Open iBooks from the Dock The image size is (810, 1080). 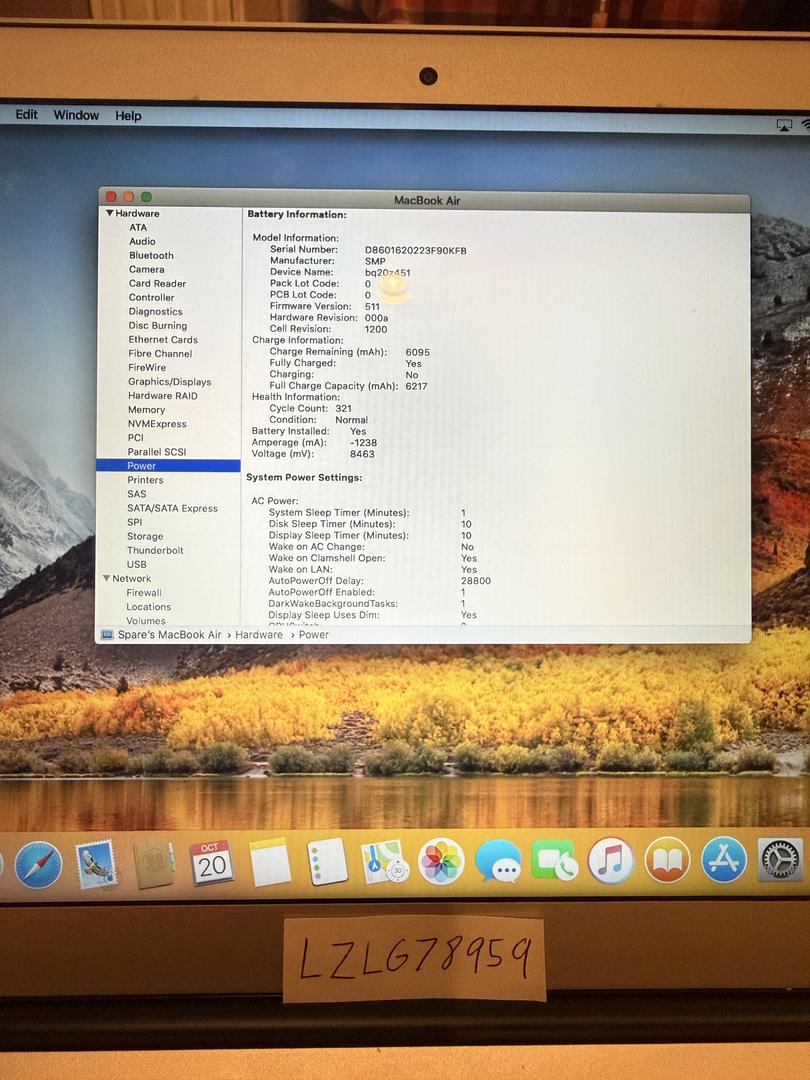pos(667,860)
